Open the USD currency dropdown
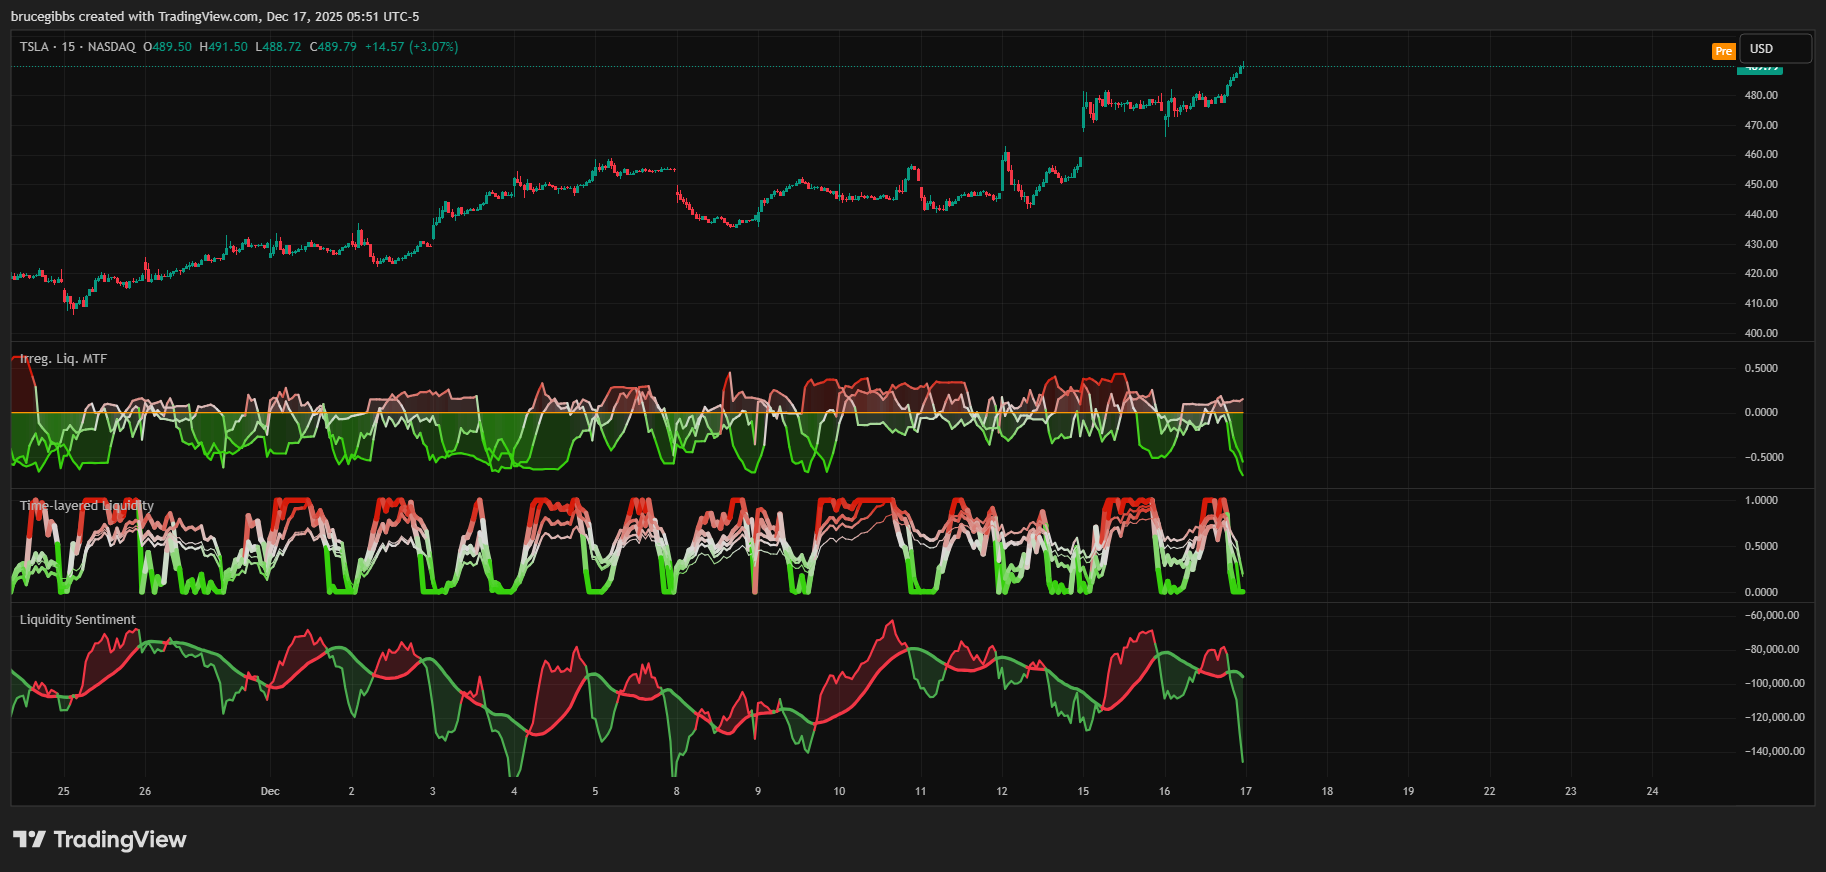 coord(1774,49)
